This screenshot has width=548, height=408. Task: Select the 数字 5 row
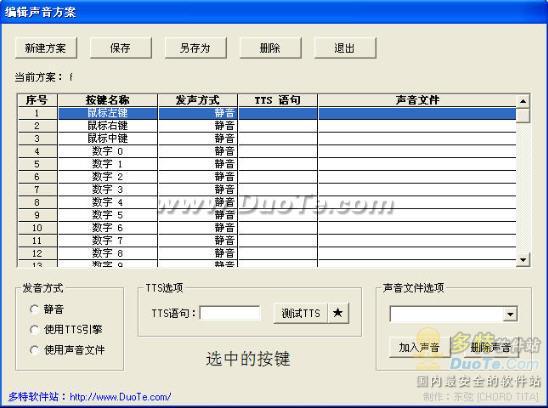[267, 215]
